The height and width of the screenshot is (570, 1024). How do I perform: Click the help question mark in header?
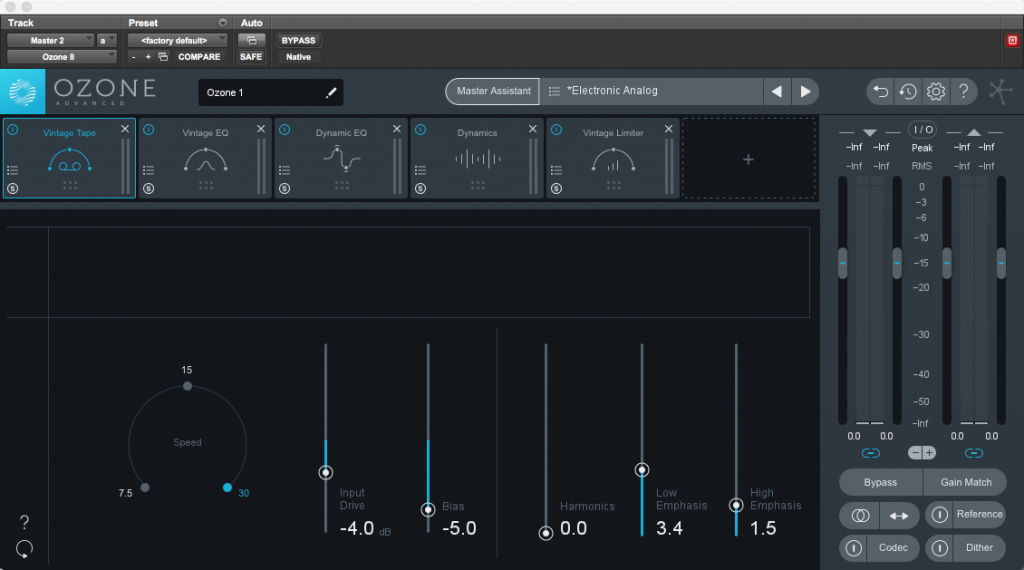963,92
